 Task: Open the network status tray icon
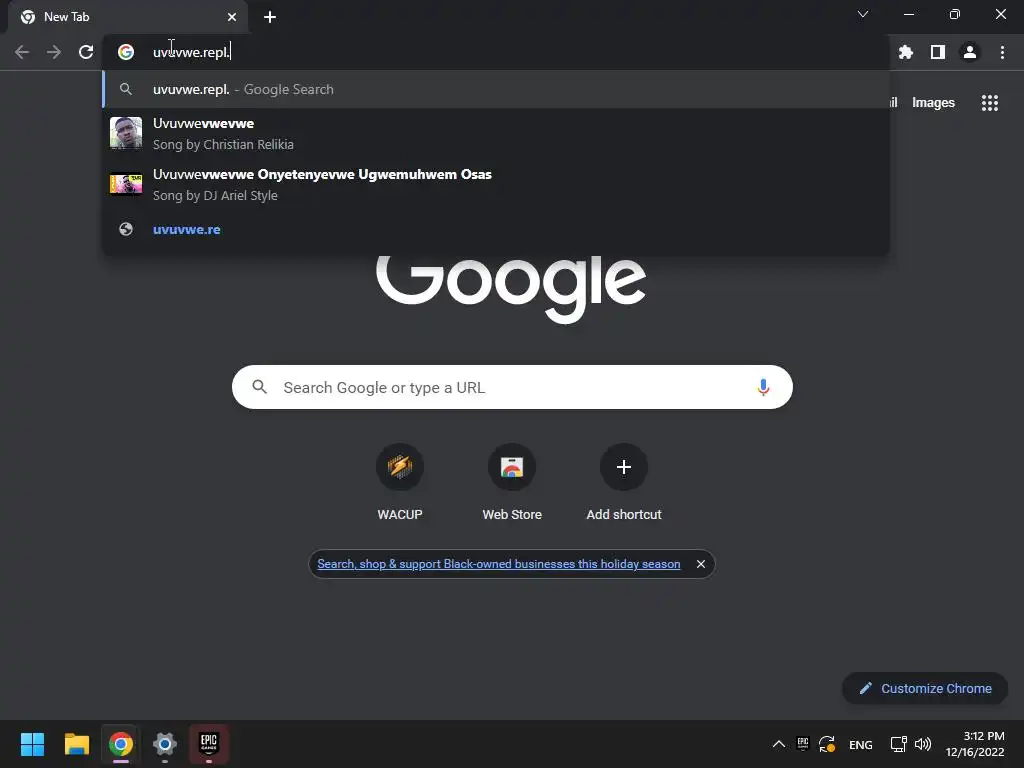(899, 744)
